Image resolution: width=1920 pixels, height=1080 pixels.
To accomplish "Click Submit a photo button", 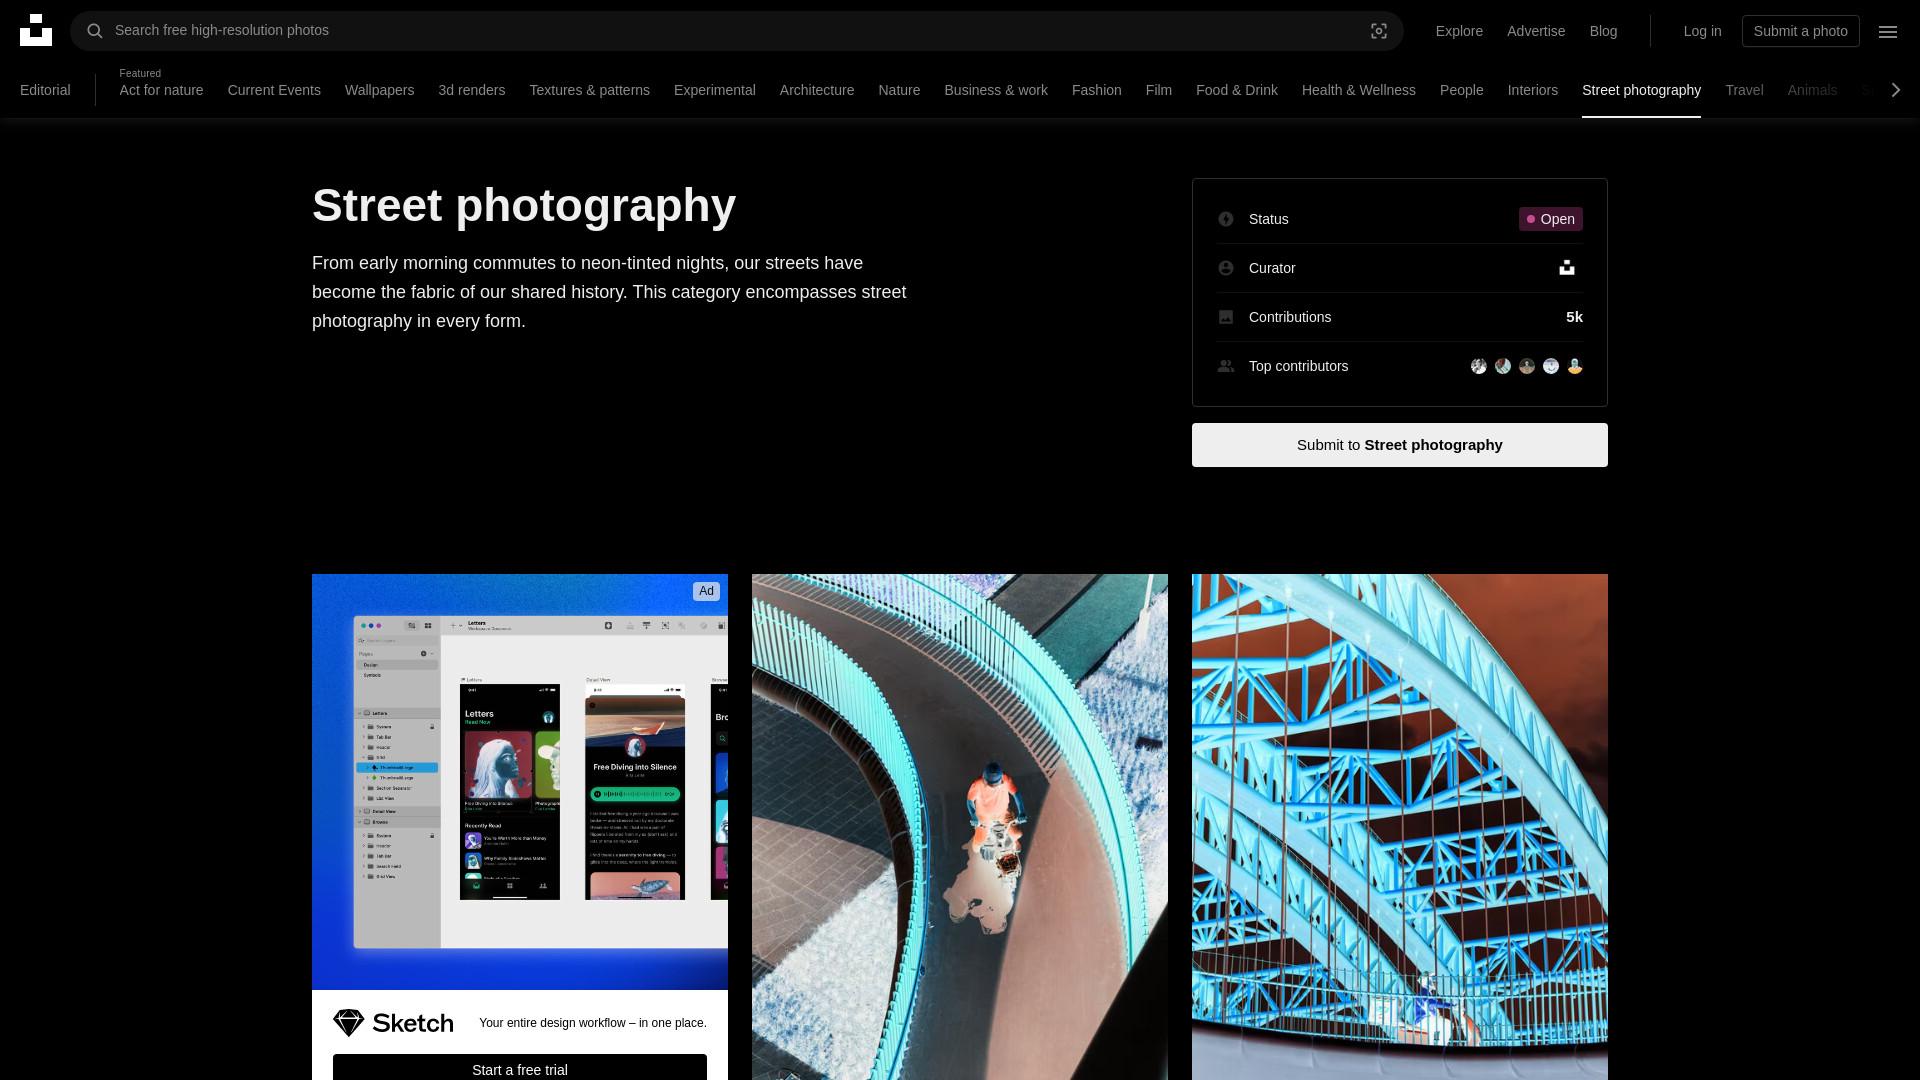I will click(x=1800, y=31).
